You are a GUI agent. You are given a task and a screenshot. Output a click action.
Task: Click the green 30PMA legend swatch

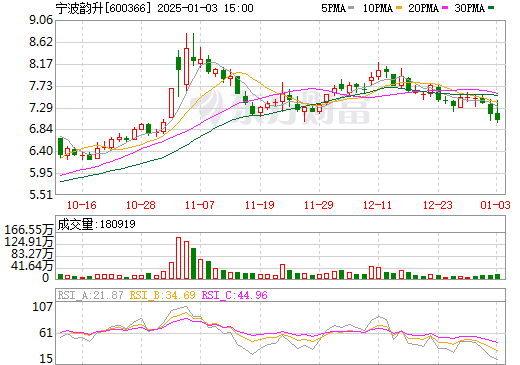click(x=491, y=8)
